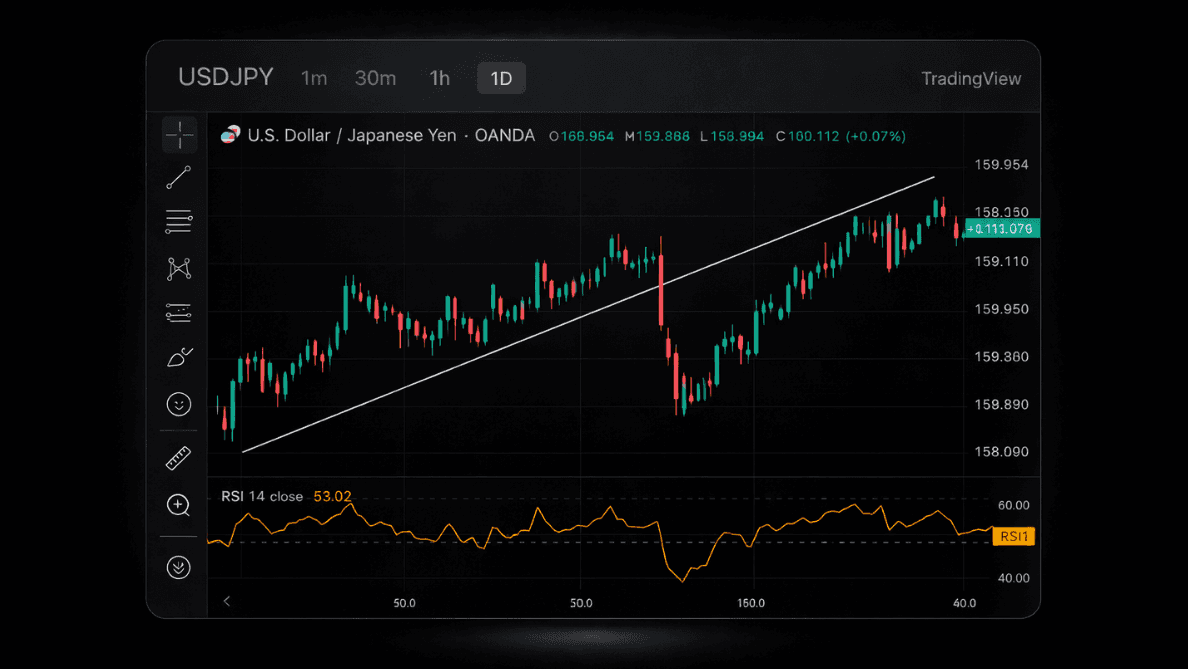The height and width of the screenshot is (669, 1188).
Task: Click the zoom in magnifier tool
Action: point(179,505)
